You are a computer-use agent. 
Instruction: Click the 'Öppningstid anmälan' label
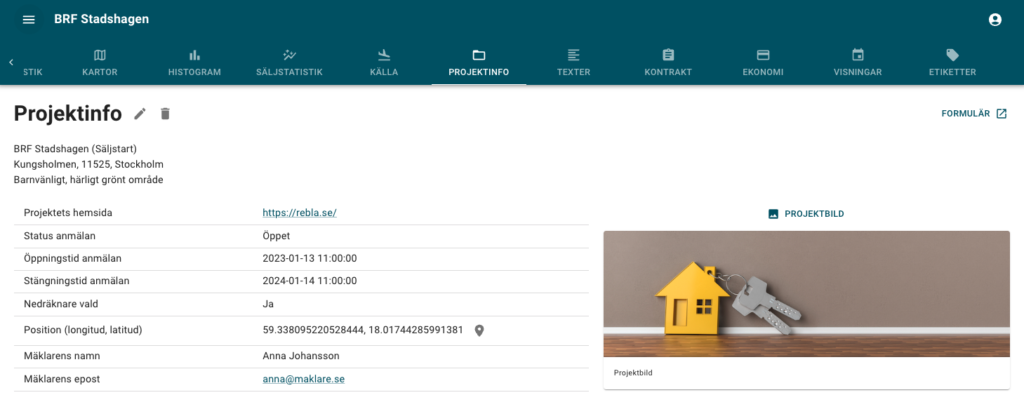[x=72, y=259]
